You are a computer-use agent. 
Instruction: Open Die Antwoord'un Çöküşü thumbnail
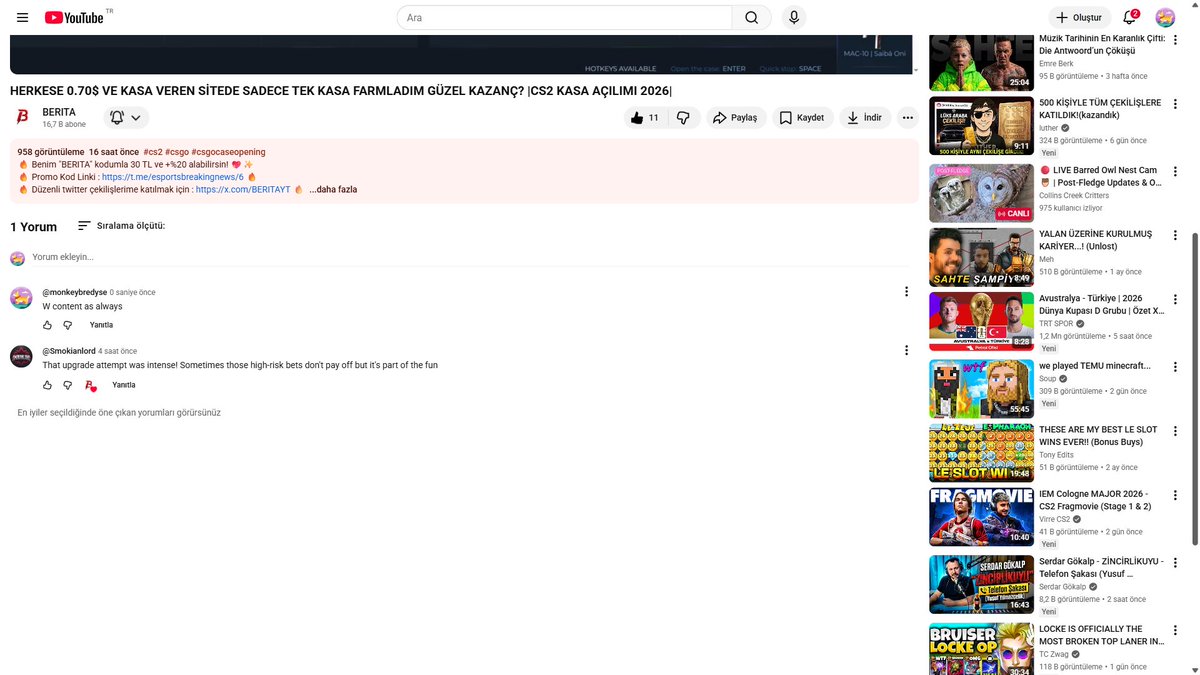click(x=981, y=62)
